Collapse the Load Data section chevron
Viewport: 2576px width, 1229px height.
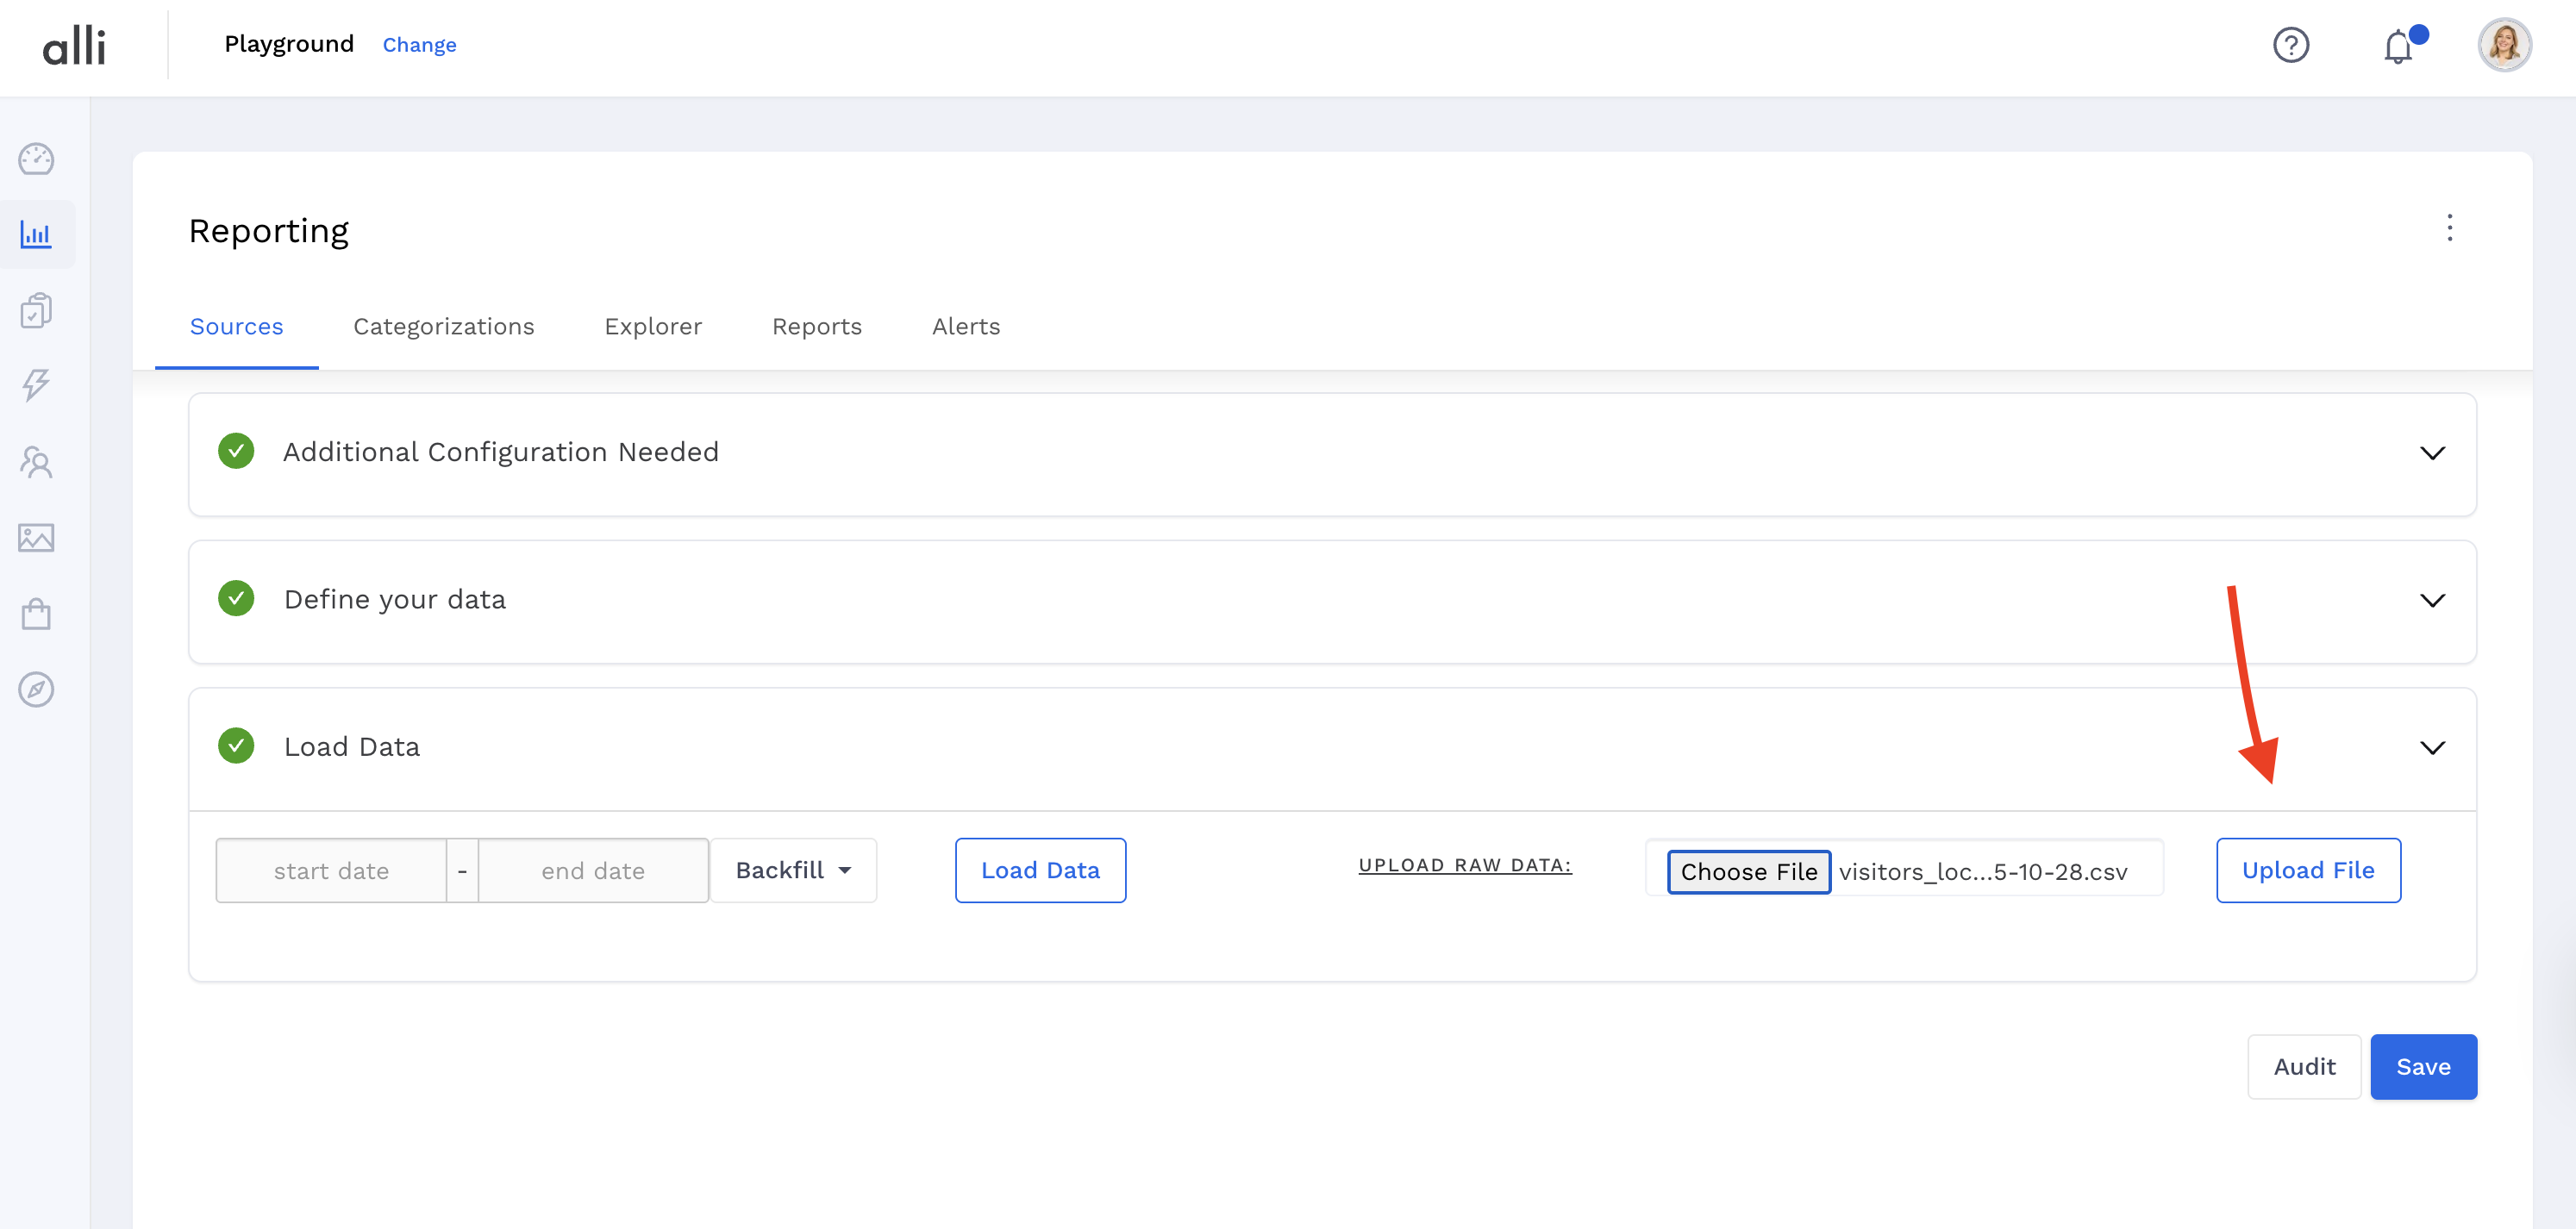click(2432, 748)
